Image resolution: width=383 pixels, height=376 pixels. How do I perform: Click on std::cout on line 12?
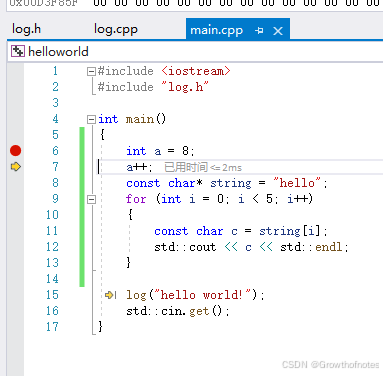(x=185, y=247)
